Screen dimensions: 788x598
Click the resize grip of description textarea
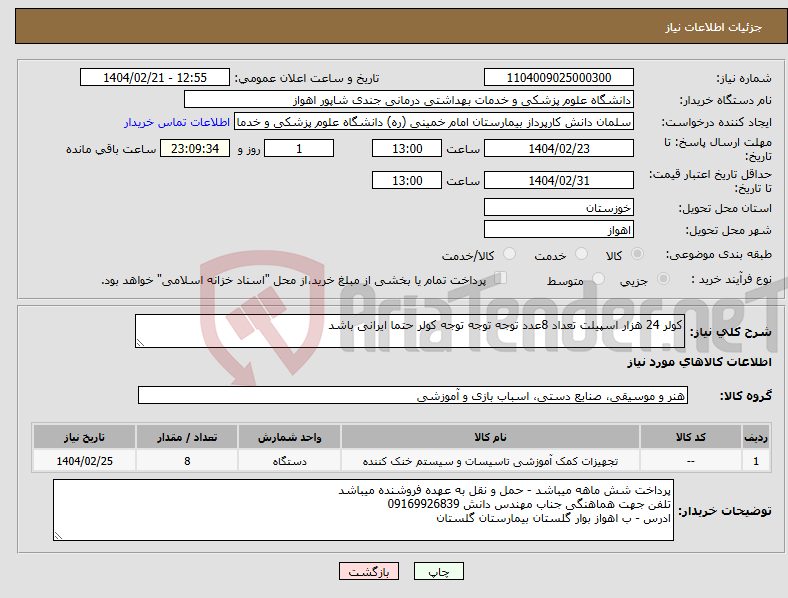click(140, 343)
